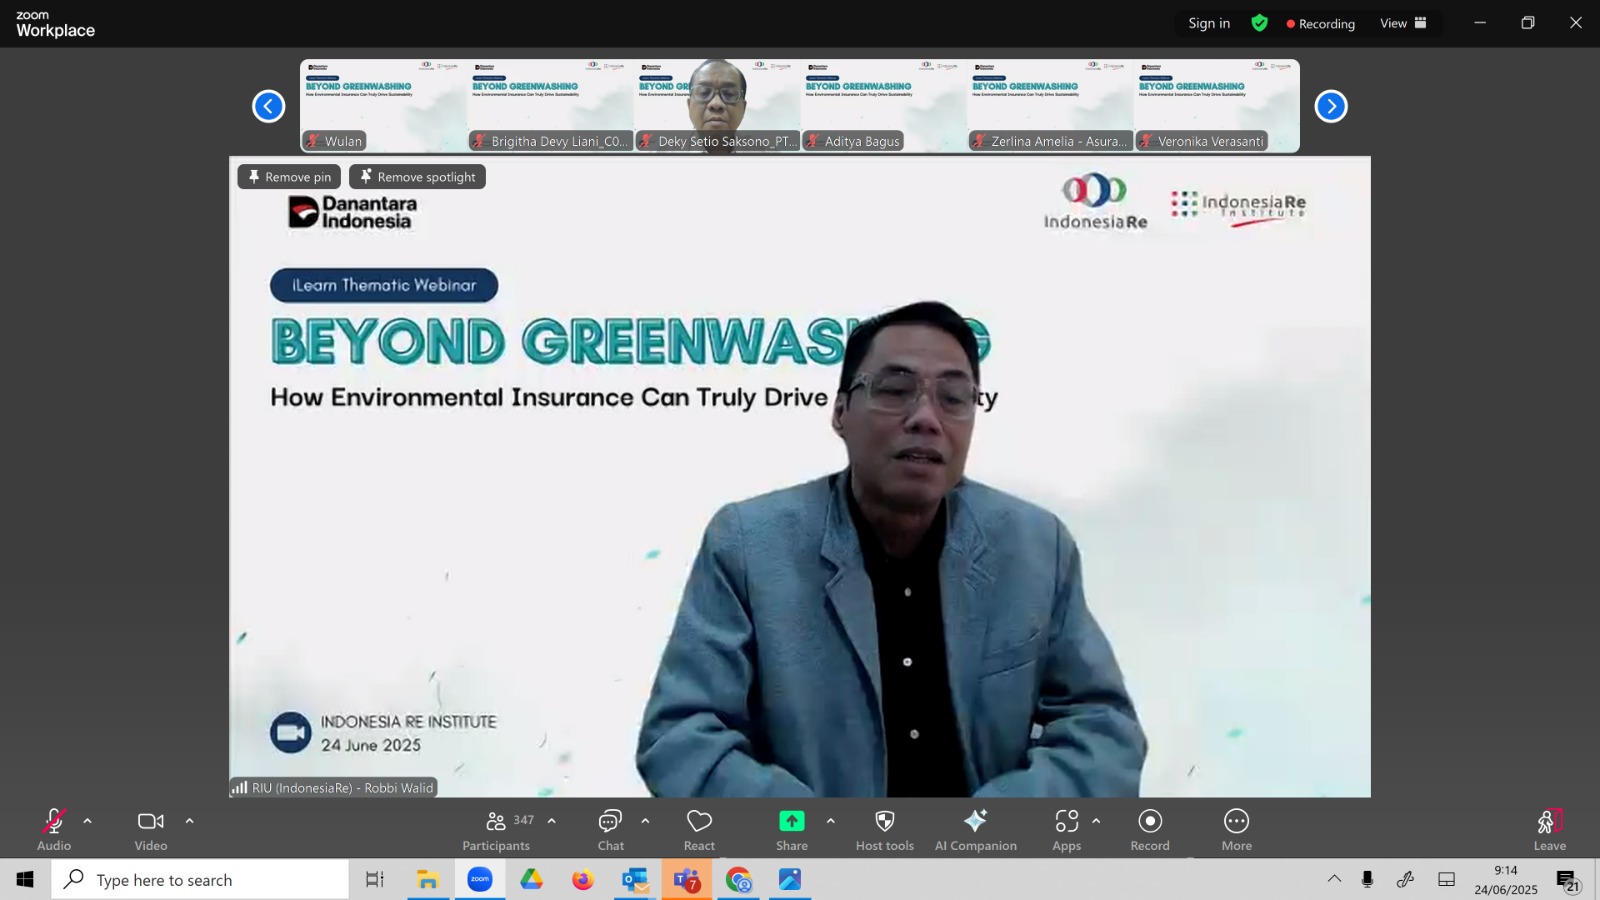Click the green Share screen icon

(x=791, y=821)
